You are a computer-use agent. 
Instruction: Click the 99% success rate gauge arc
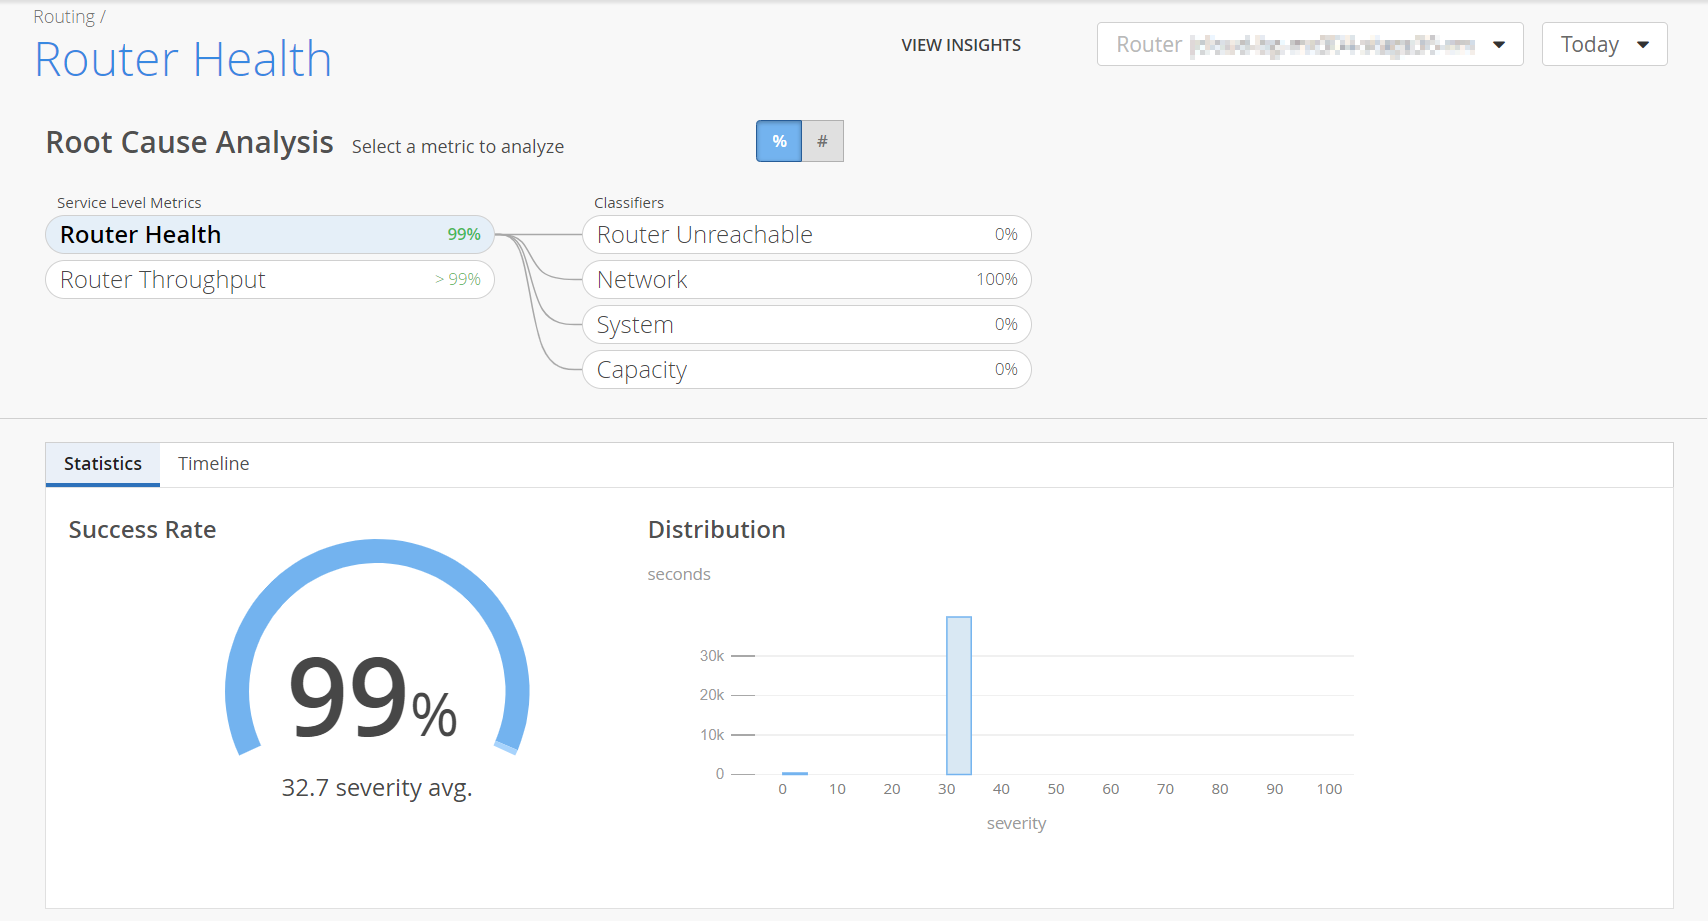pyautogui.click(x=377, y=552)
